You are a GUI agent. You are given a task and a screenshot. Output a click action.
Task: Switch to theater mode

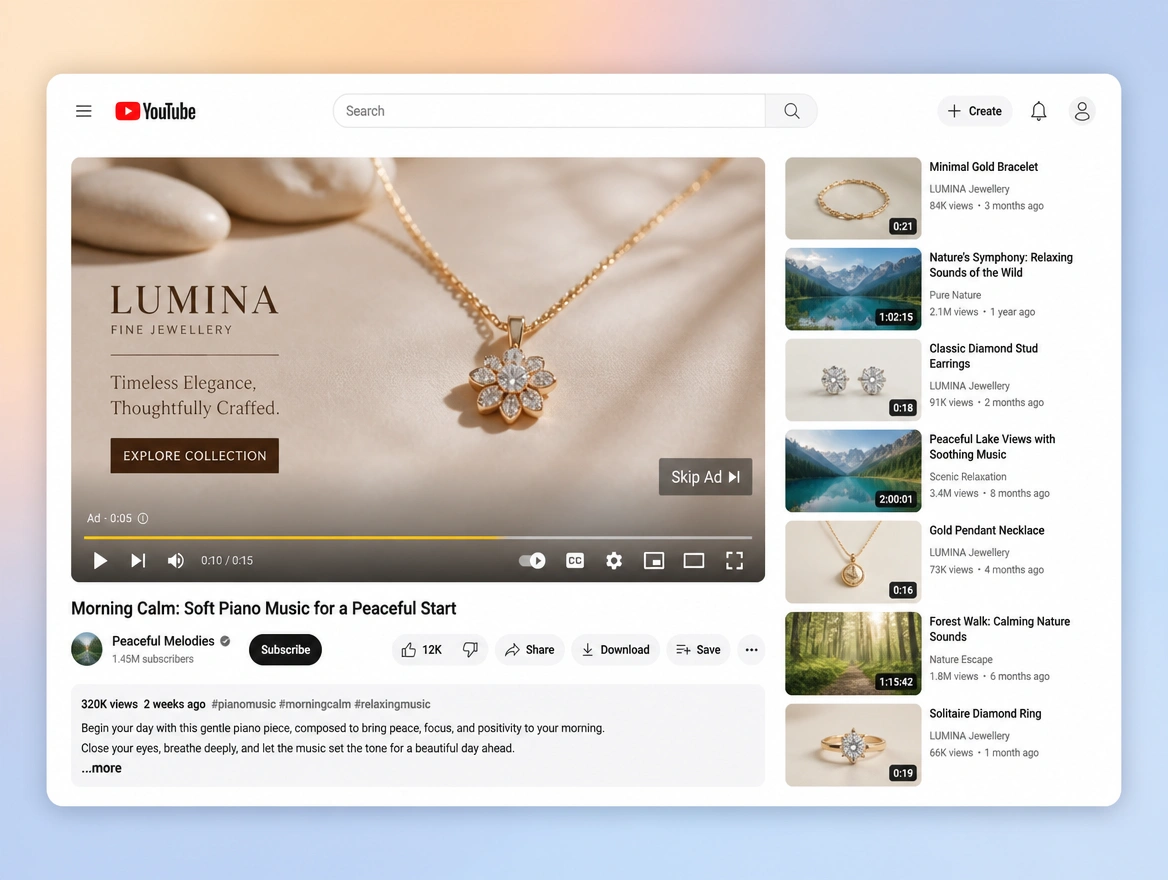click(x=694, y=560)
